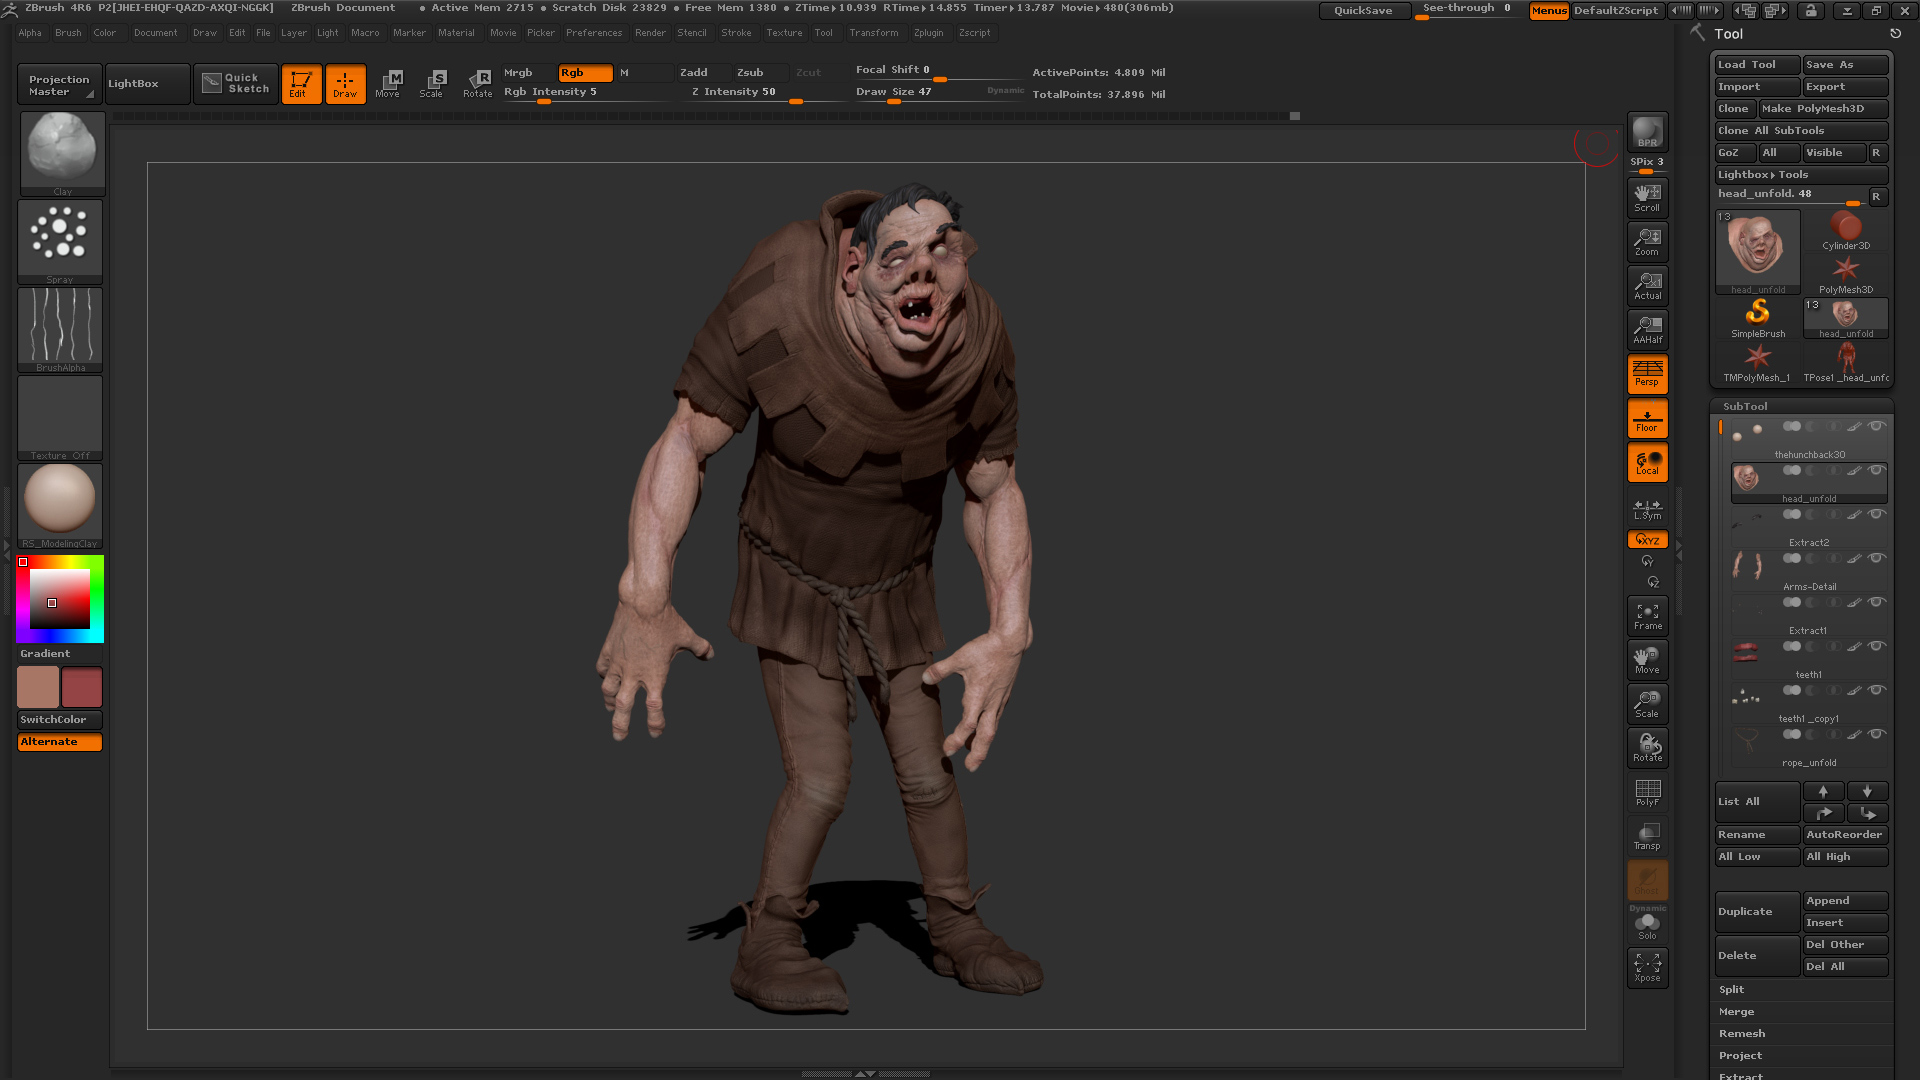This screenshot has height=1080, width=1920.
Task: Open the Projection Master
Action: click(x=60, y=84)
